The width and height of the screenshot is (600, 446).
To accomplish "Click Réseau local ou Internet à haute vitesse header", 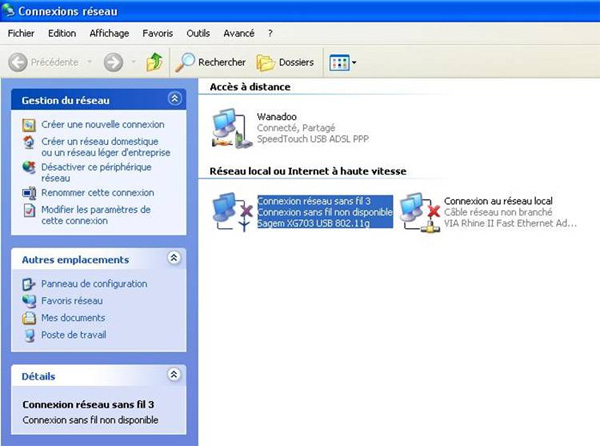I will 308,171.
